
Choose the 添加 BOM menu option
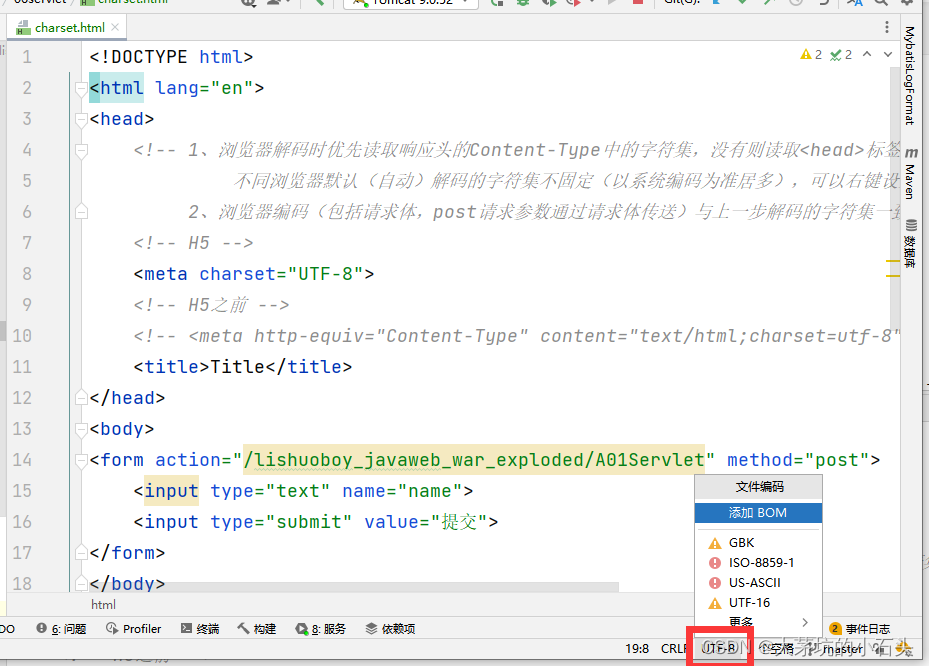pyautogui.click(x=758, y=512)
